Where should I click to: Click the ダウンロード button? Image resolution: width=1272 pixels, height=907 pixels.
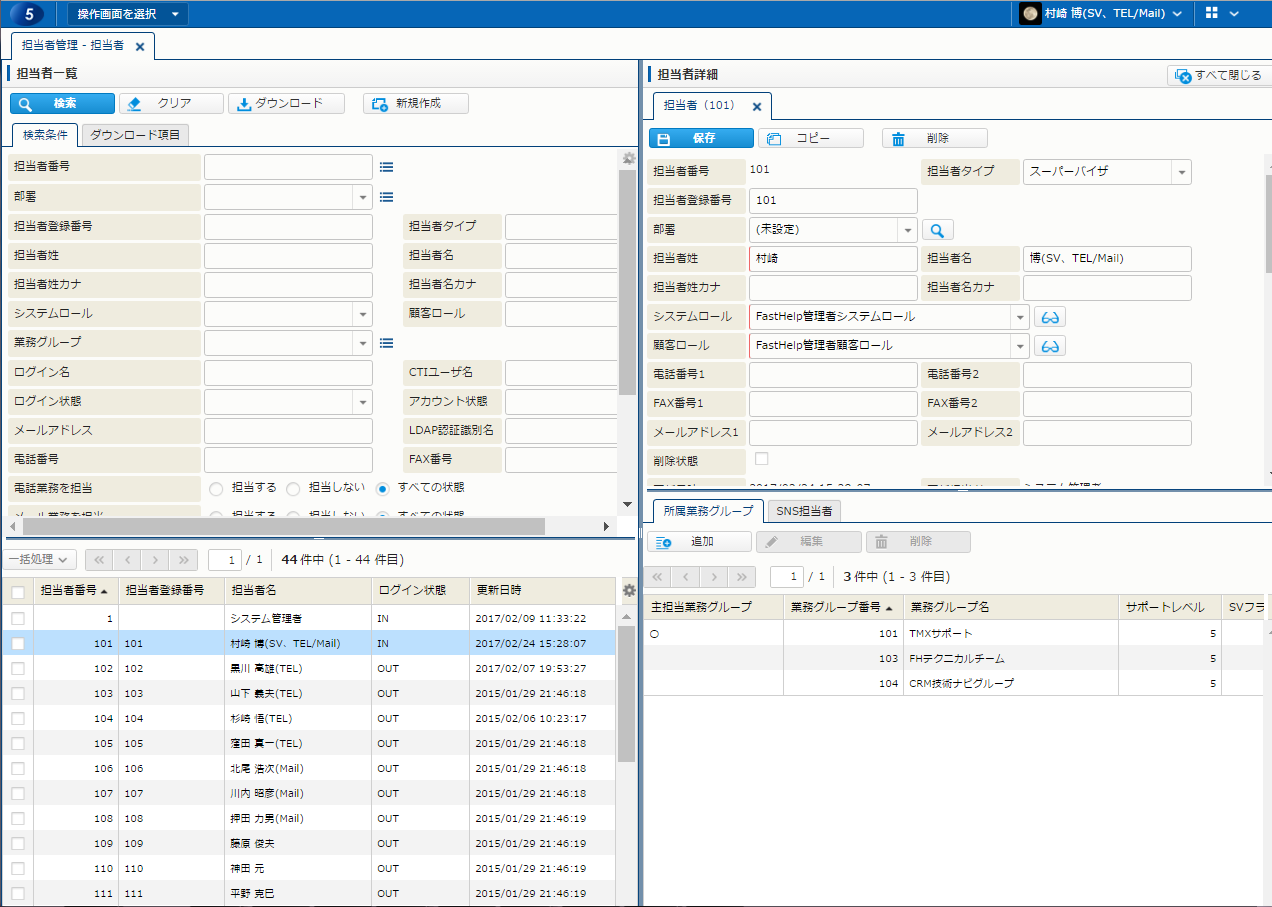tap(286, 103)
